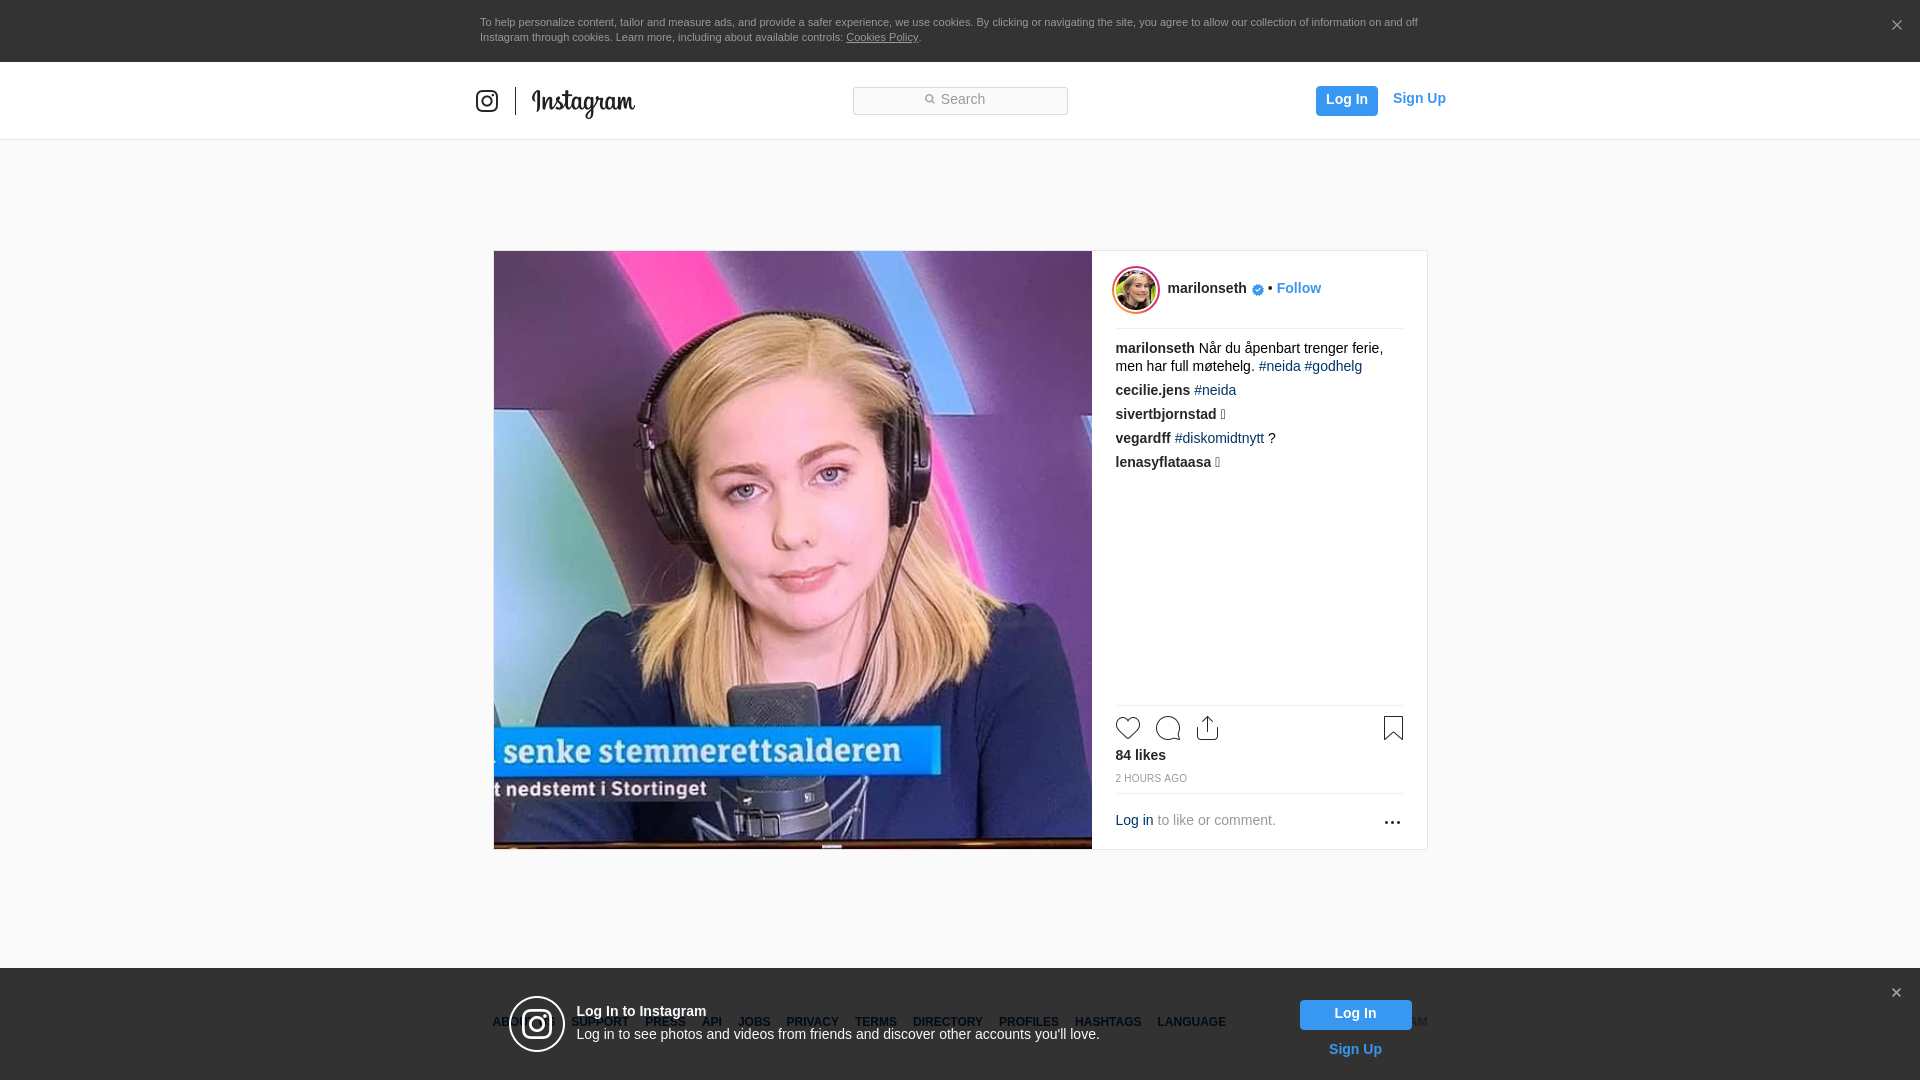Open the #diskomidtnytt hashtag

click(x=1219, y=438)
